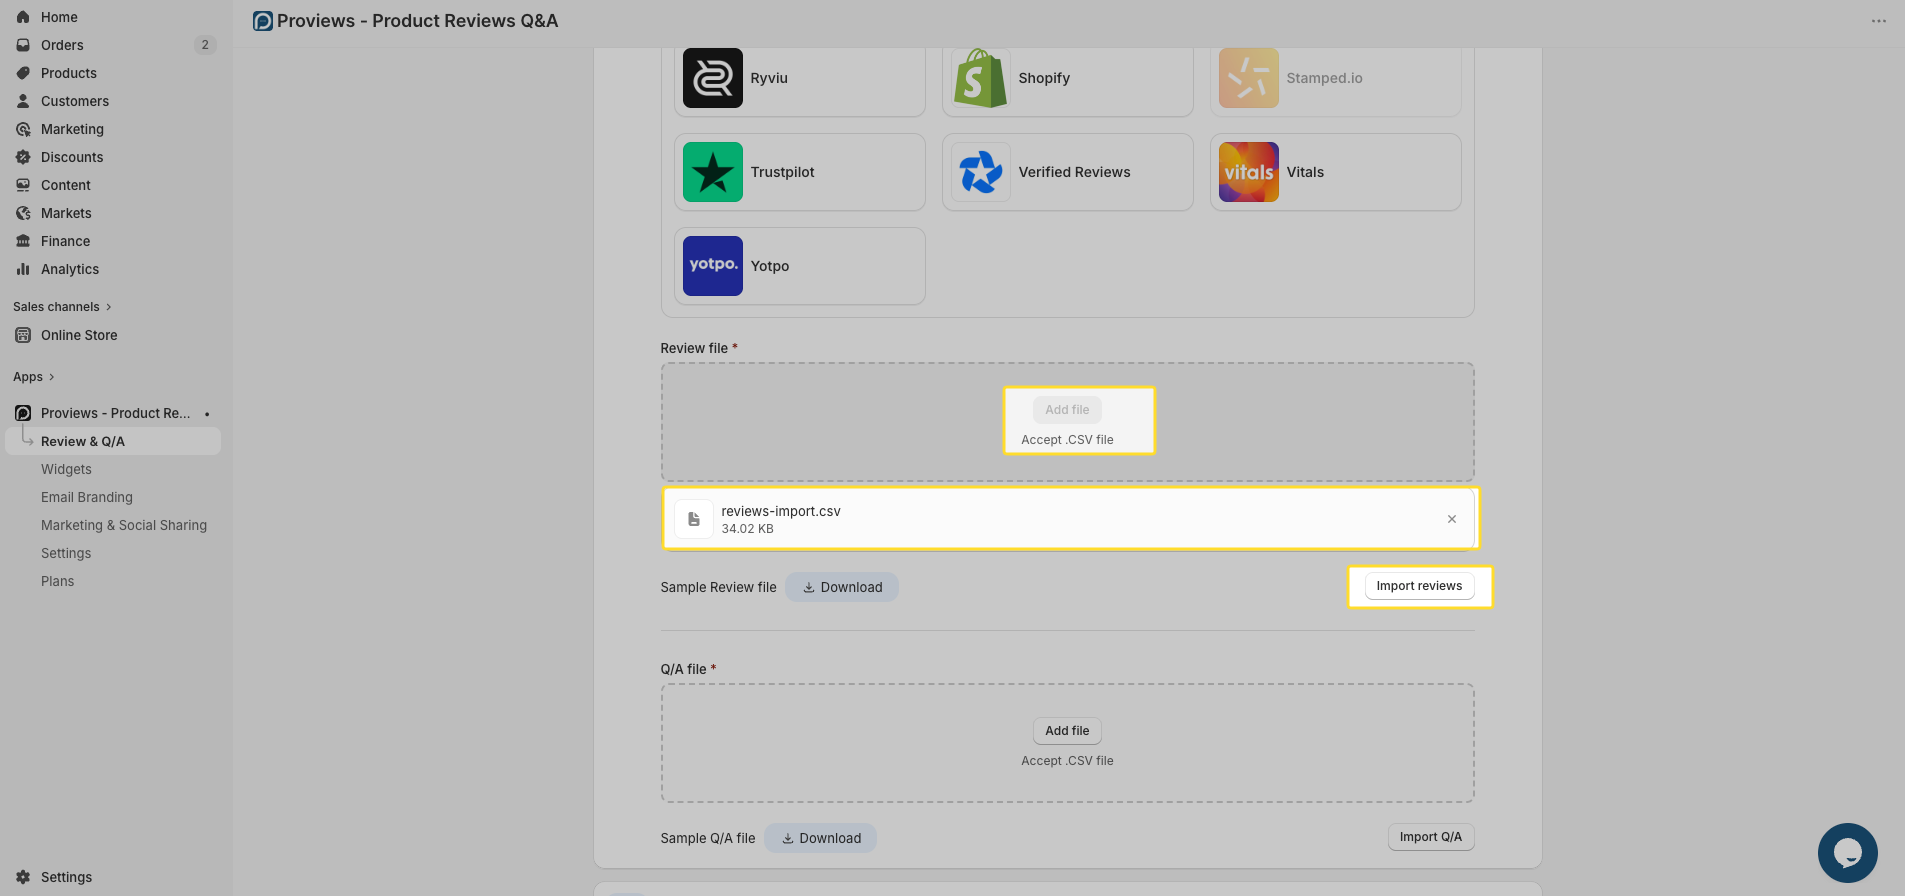1905x896 pixels.
Task: Open the Review & Q/A submenu
Action: click(x=113, y=441)
